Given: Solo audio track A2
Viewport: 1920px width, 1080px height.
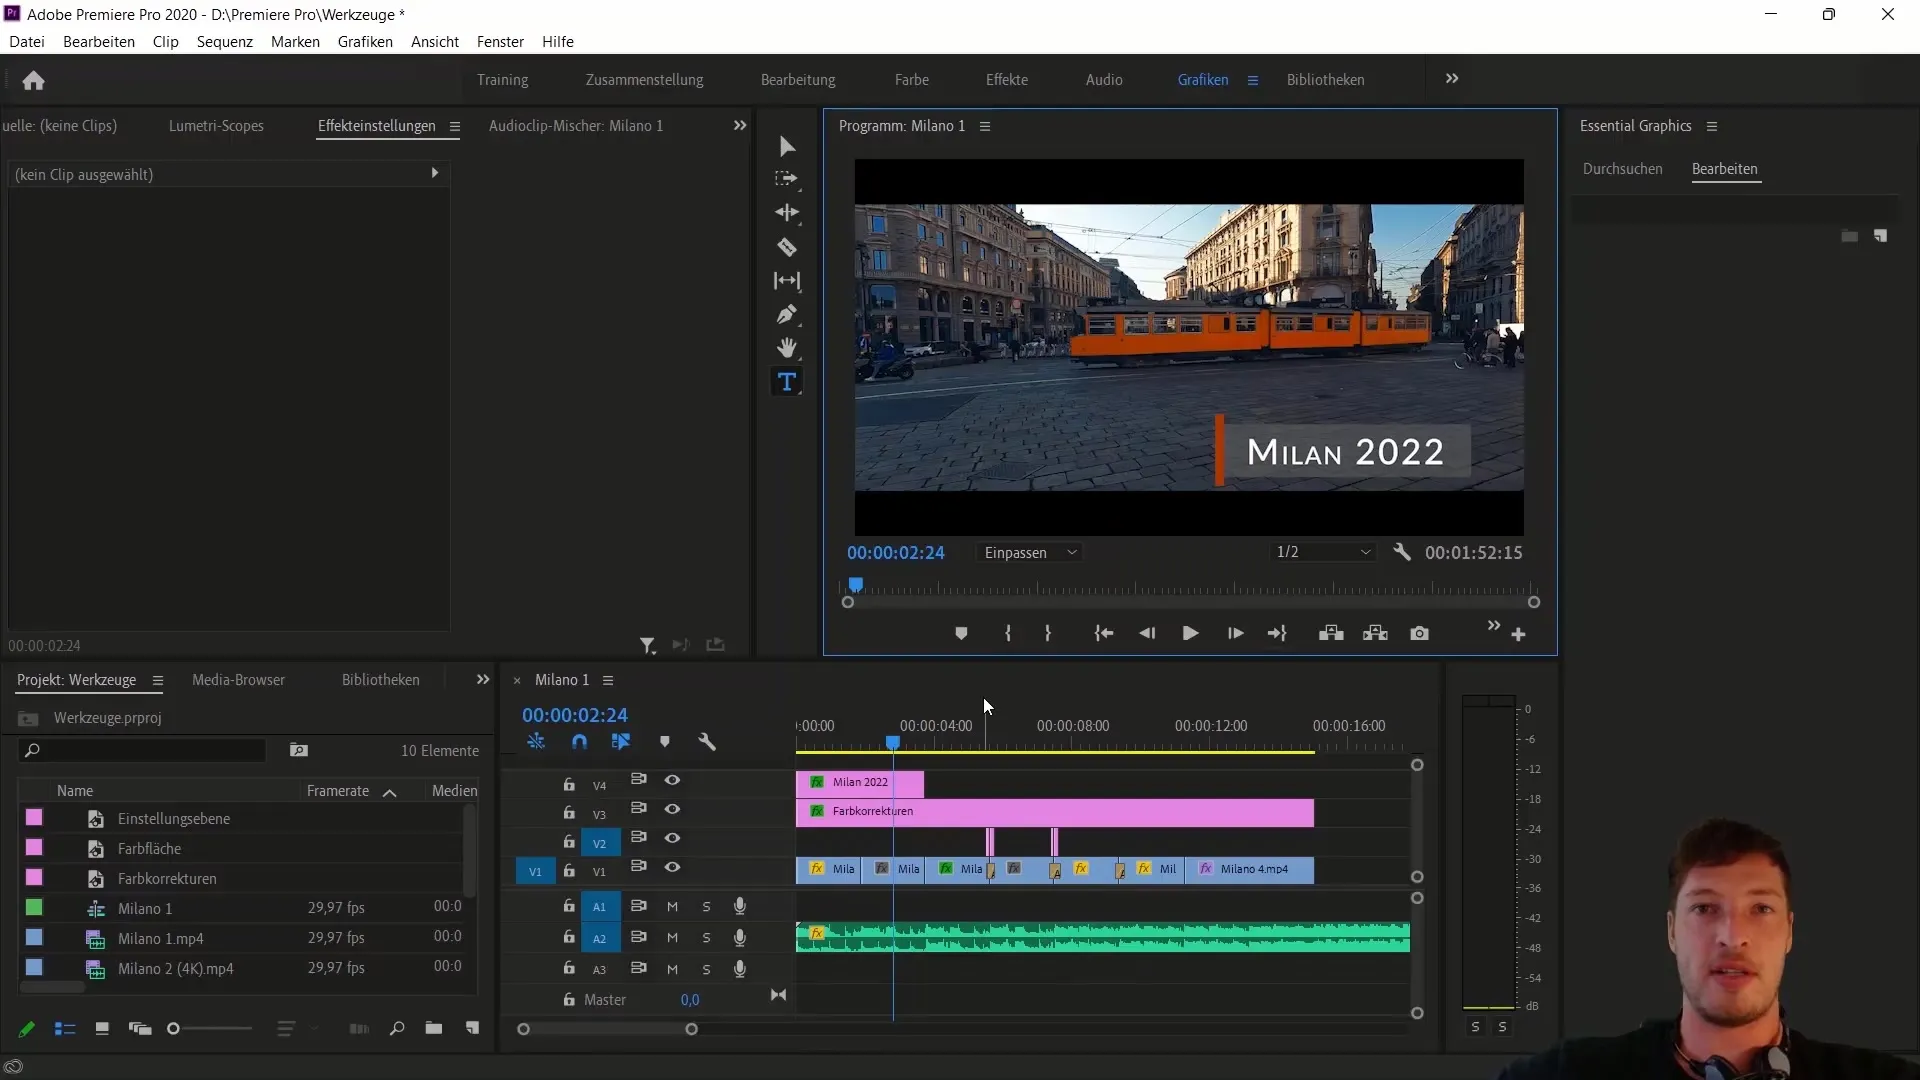Looking at the screenshot, I should click(x=706, y=938).
